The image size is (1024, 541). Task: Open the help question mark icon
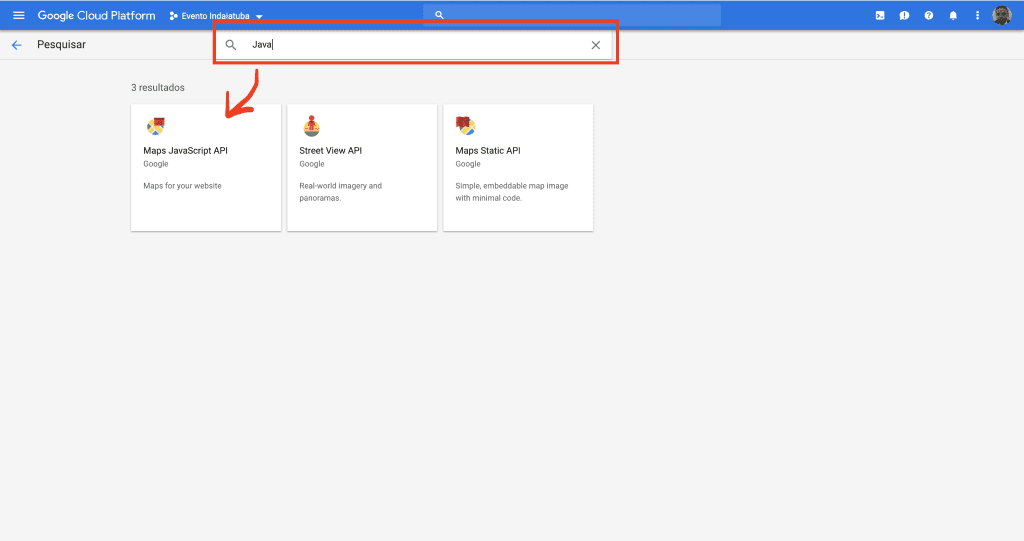pyautogui.click(x=929, y=15)
